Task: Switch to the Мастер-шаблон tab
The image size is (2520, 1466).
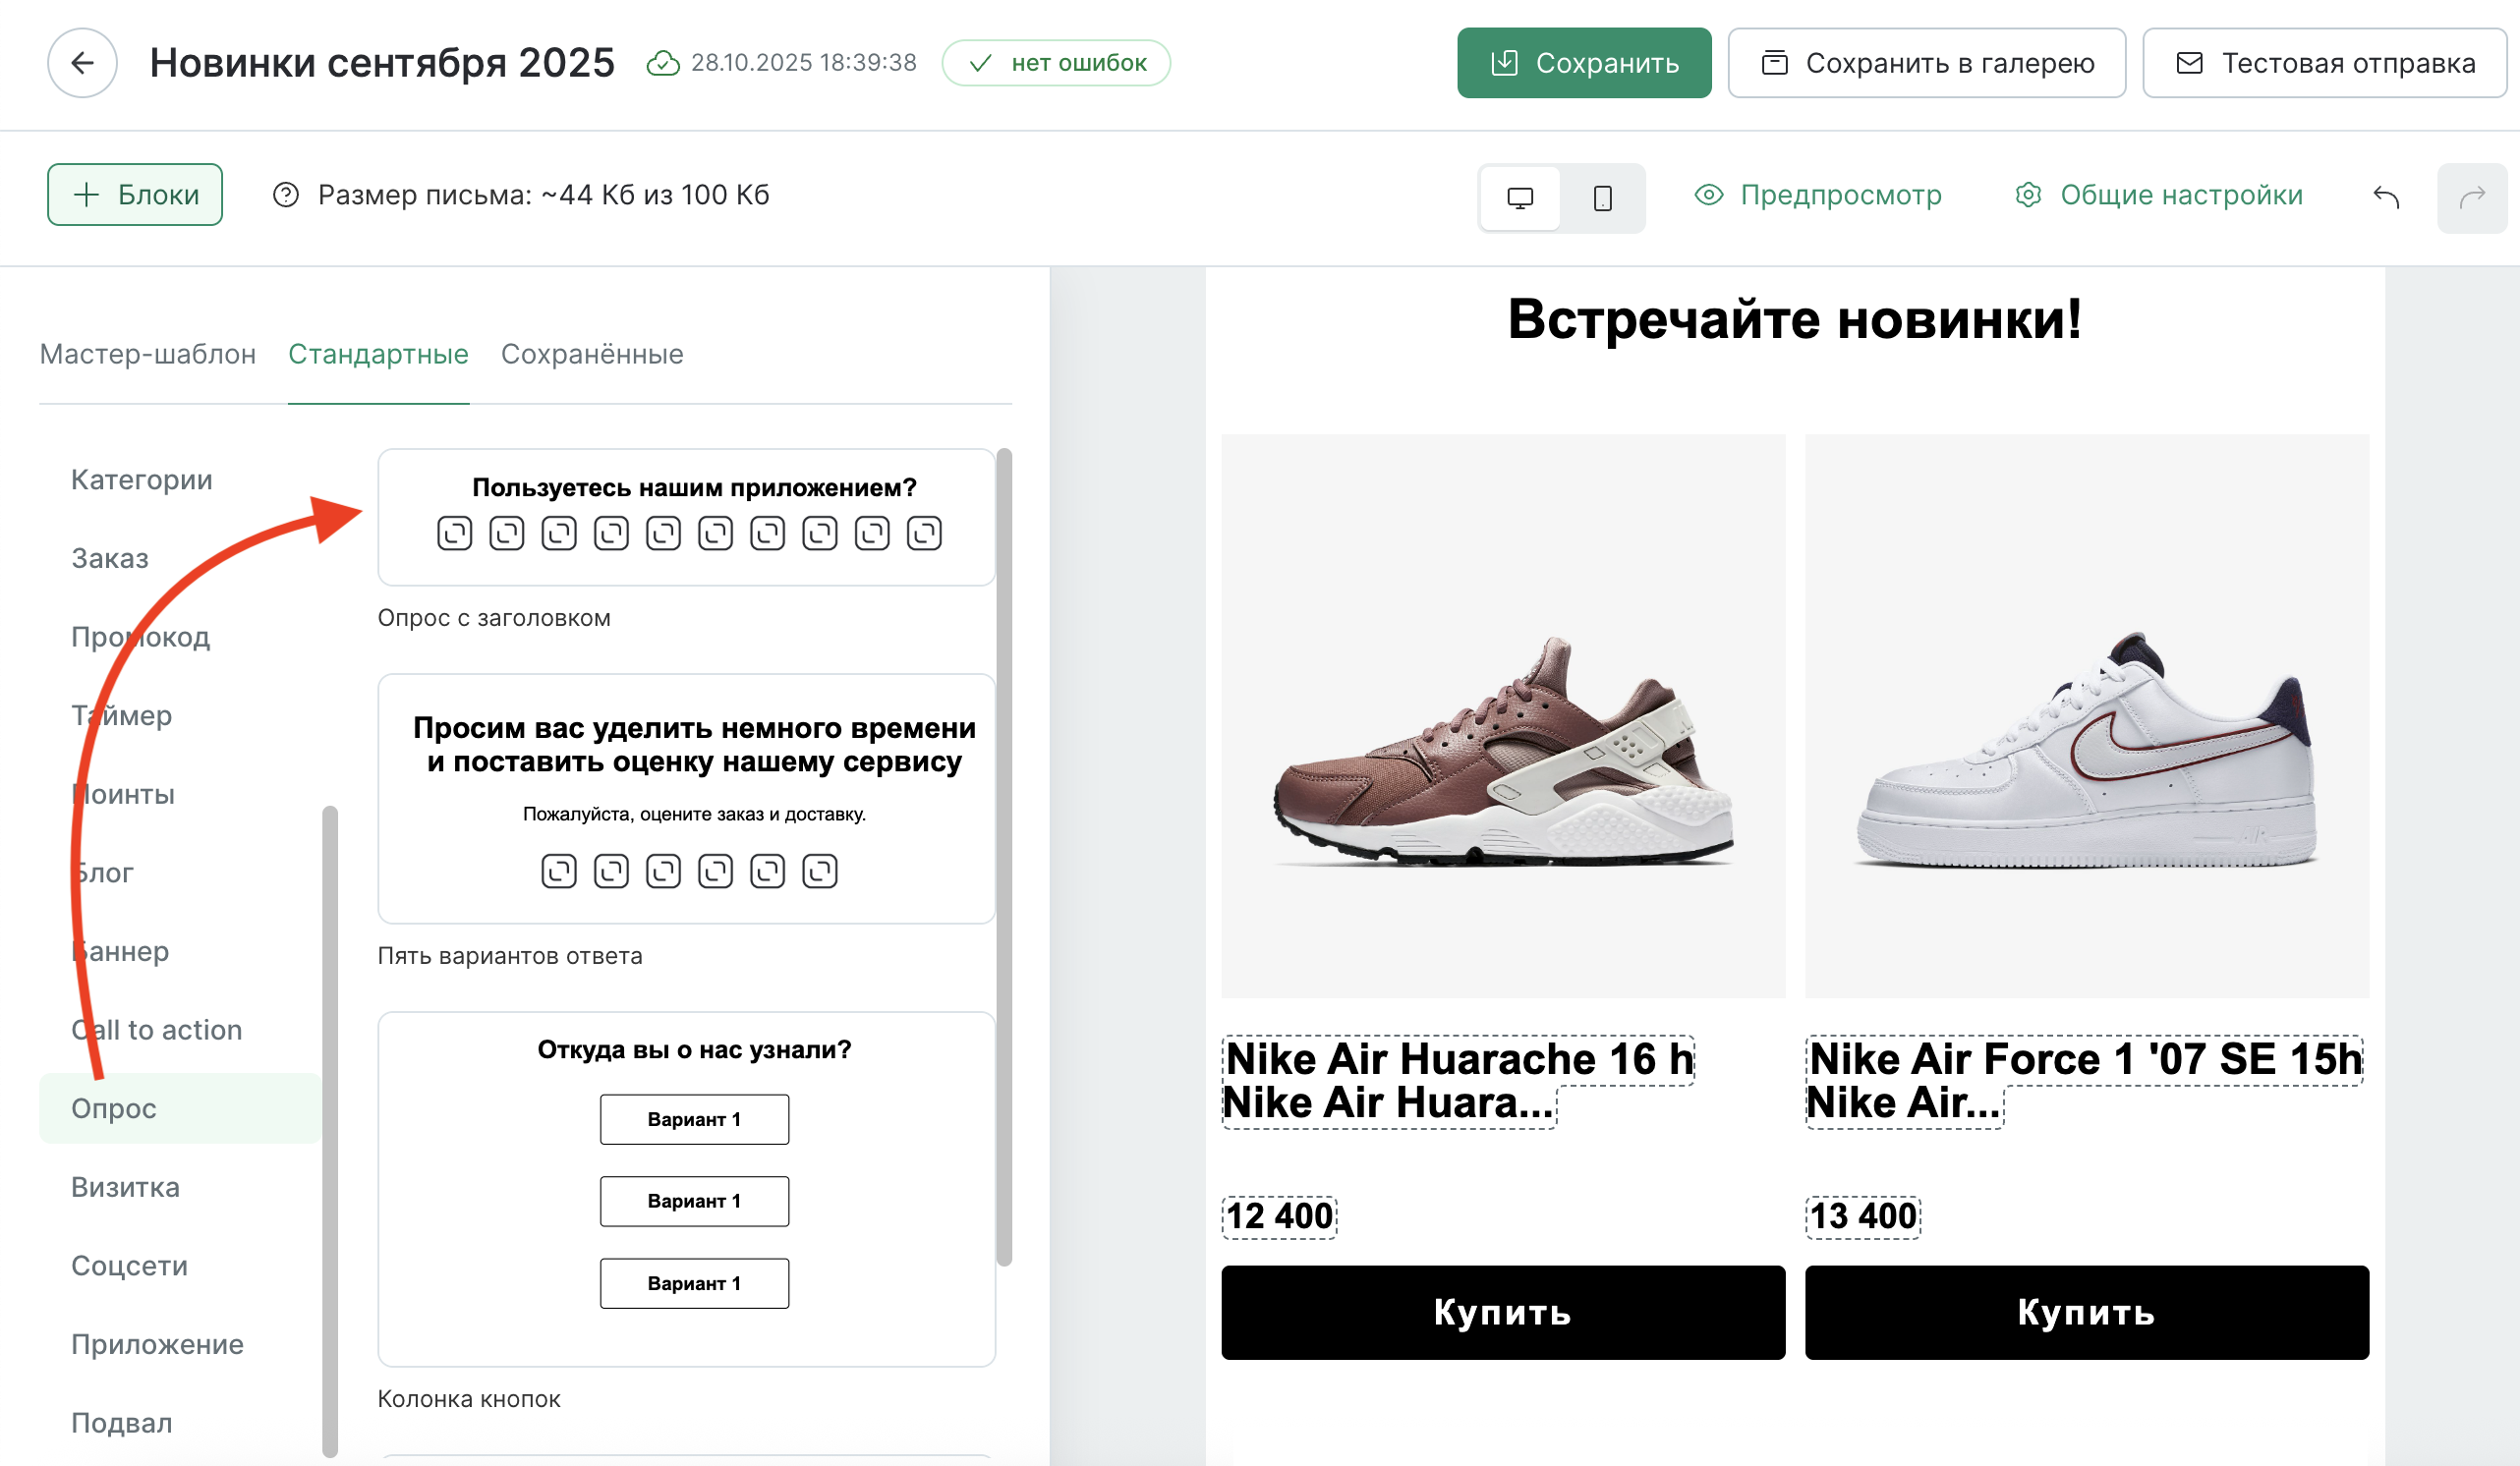Action: pos(148,354)
